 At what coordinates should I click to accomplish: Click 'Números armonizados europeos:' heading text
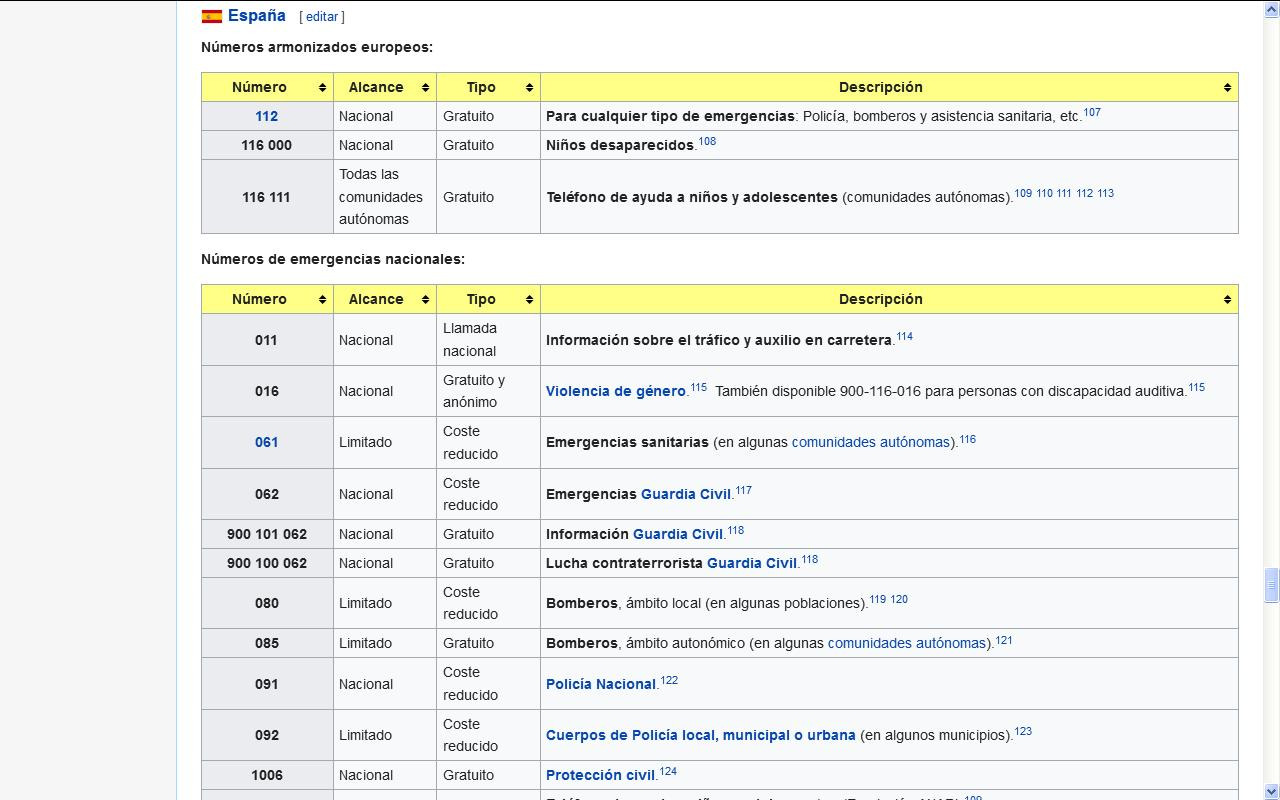pos(317,47)
